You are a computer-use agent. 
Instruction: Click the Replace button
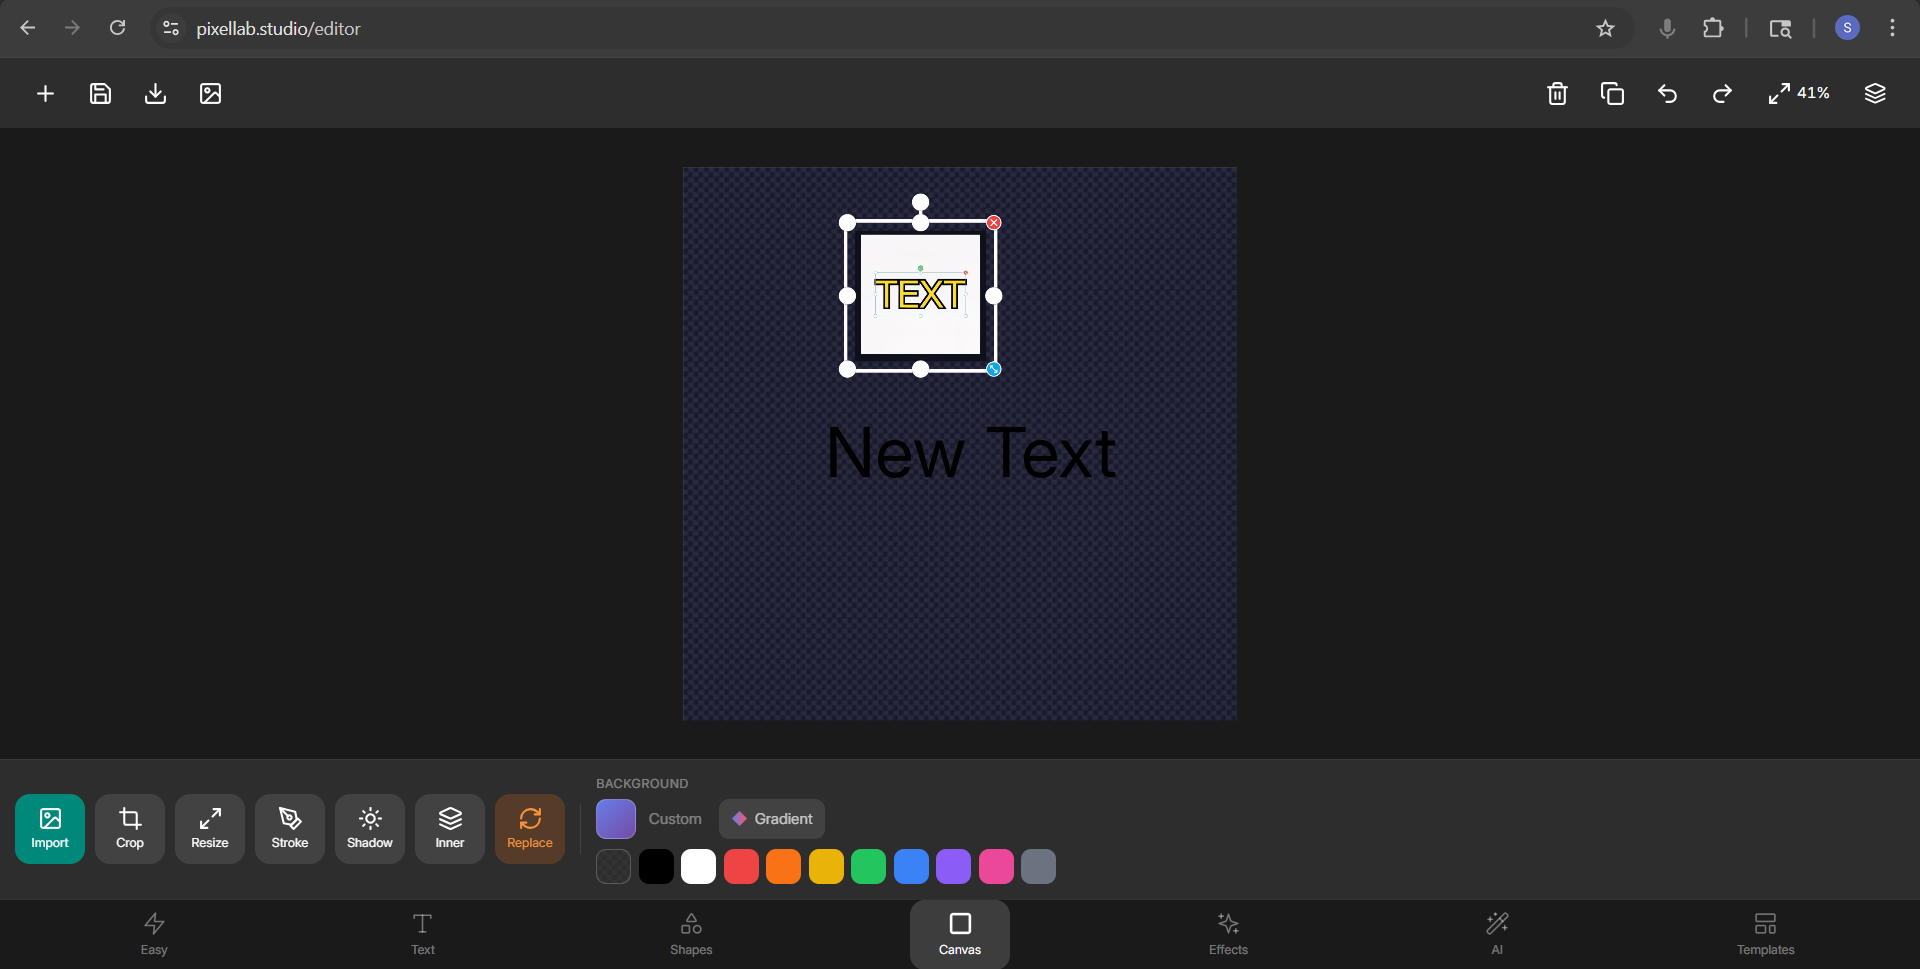[530, 829]
